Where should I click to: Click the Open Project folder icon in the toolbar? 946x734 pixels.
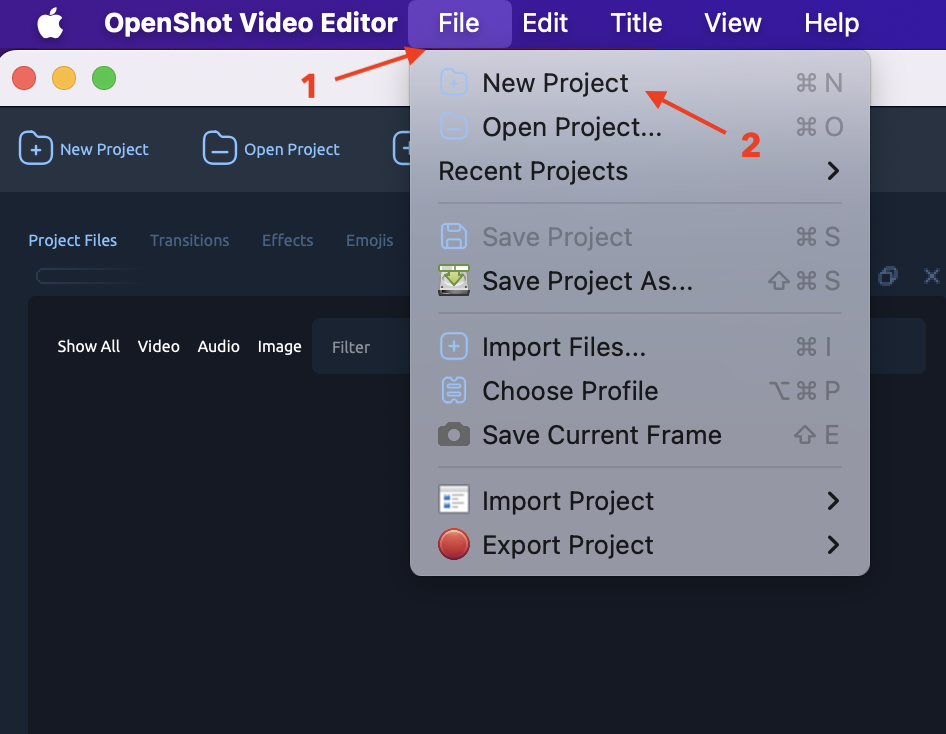click(x=219, y=148)
